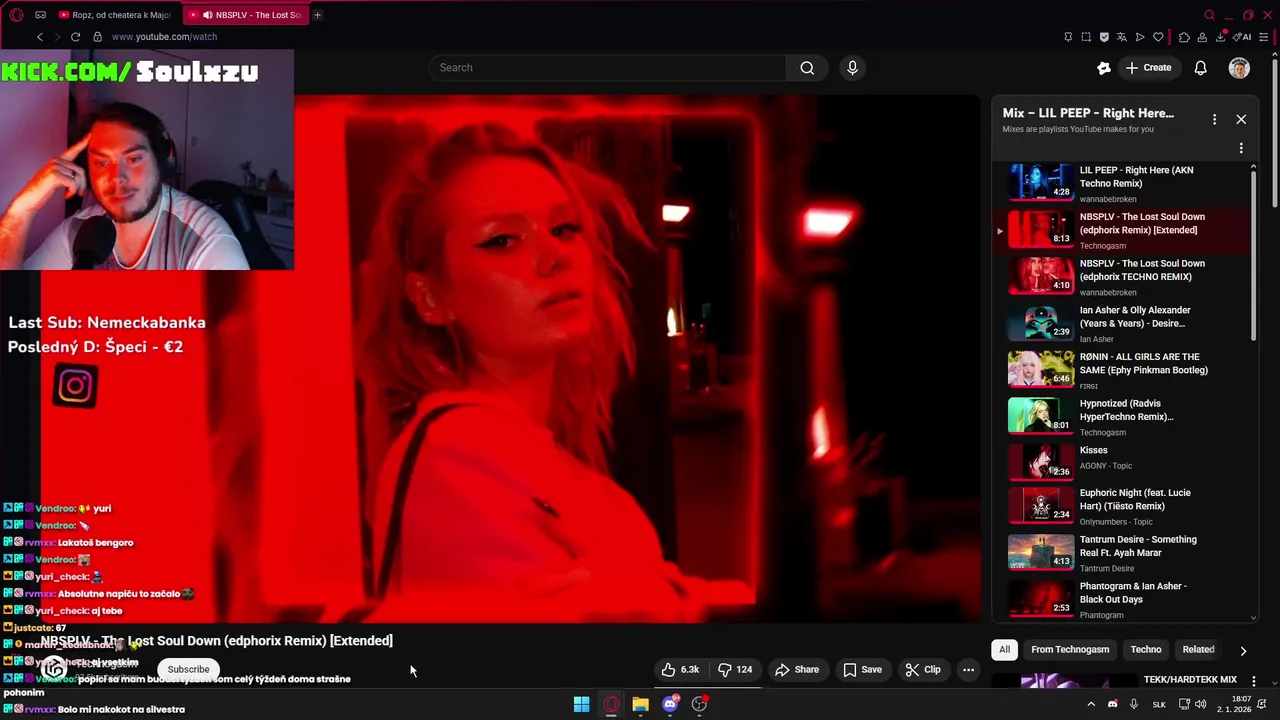Viewport: 1280px width, 720px height.
Task: Open the three-dot menu below playlist header
Action: [1241, 148]
